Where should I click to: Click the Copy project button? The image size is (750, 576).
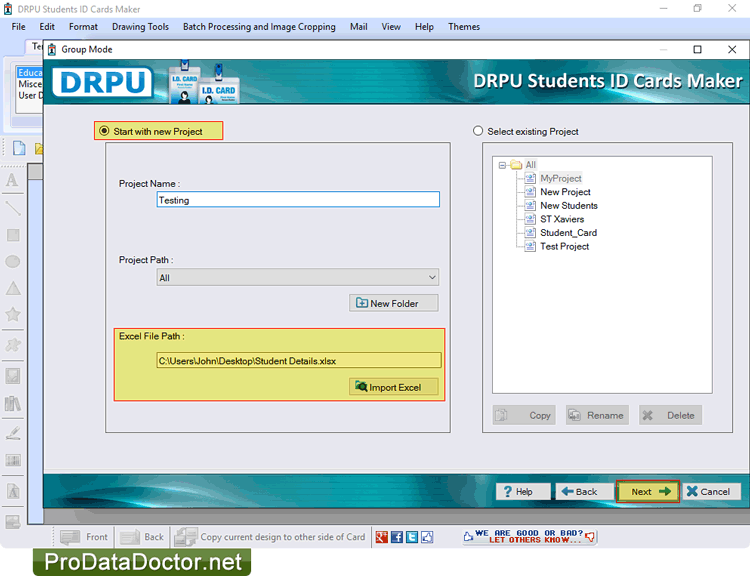click(x=524, y=415)
